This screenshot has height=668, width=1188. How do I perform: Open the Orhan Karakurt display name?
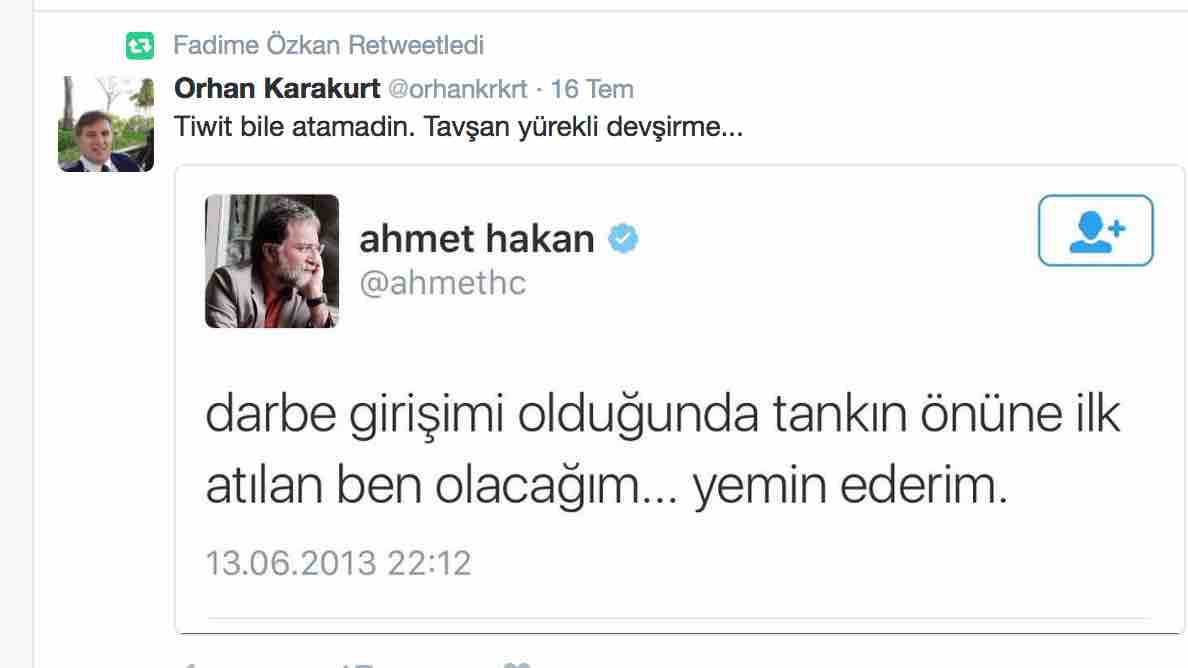point(277,89)
